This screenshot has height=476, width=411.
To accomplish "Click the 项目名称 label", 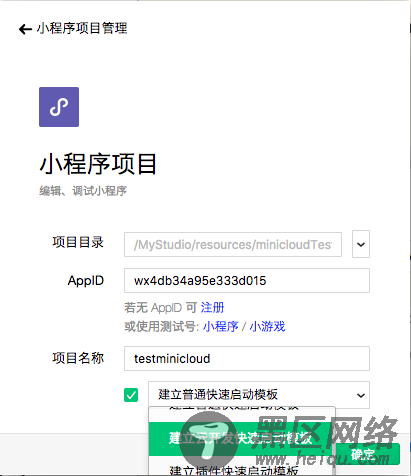I will [x=78, y=358].
